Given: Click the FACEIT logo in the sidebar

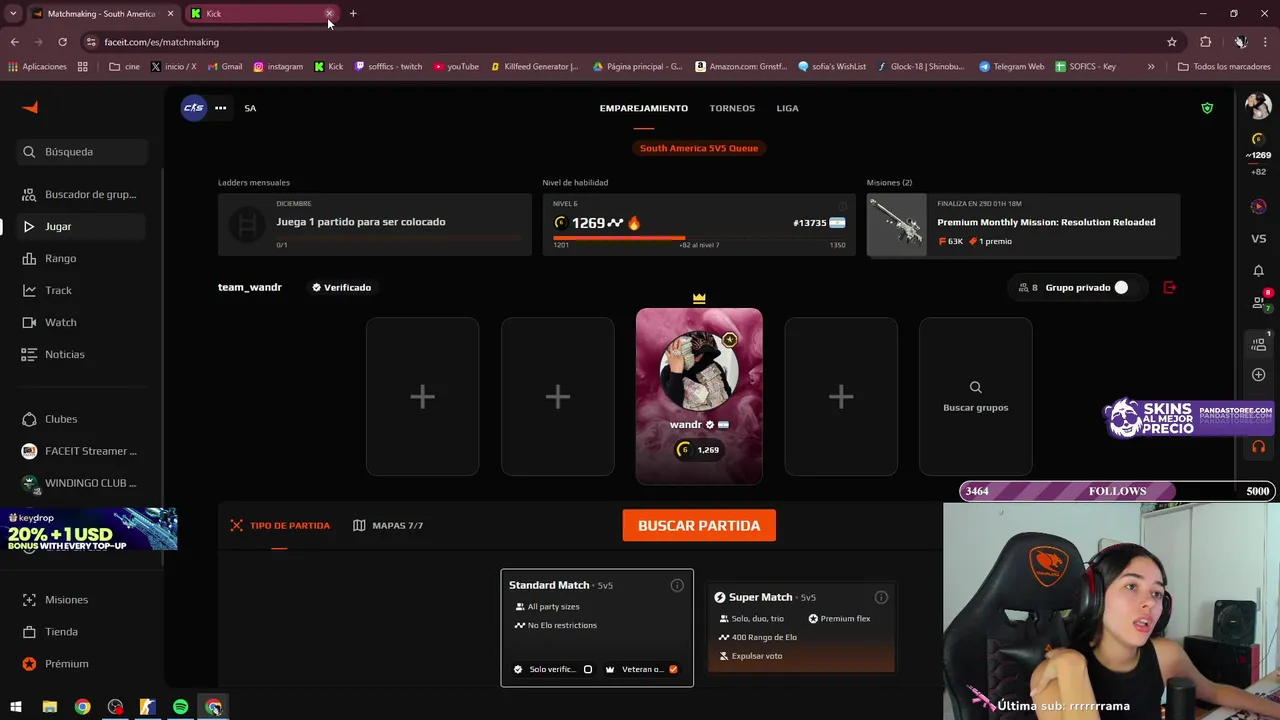Looking at the screenshot, I should coord(30,108).
